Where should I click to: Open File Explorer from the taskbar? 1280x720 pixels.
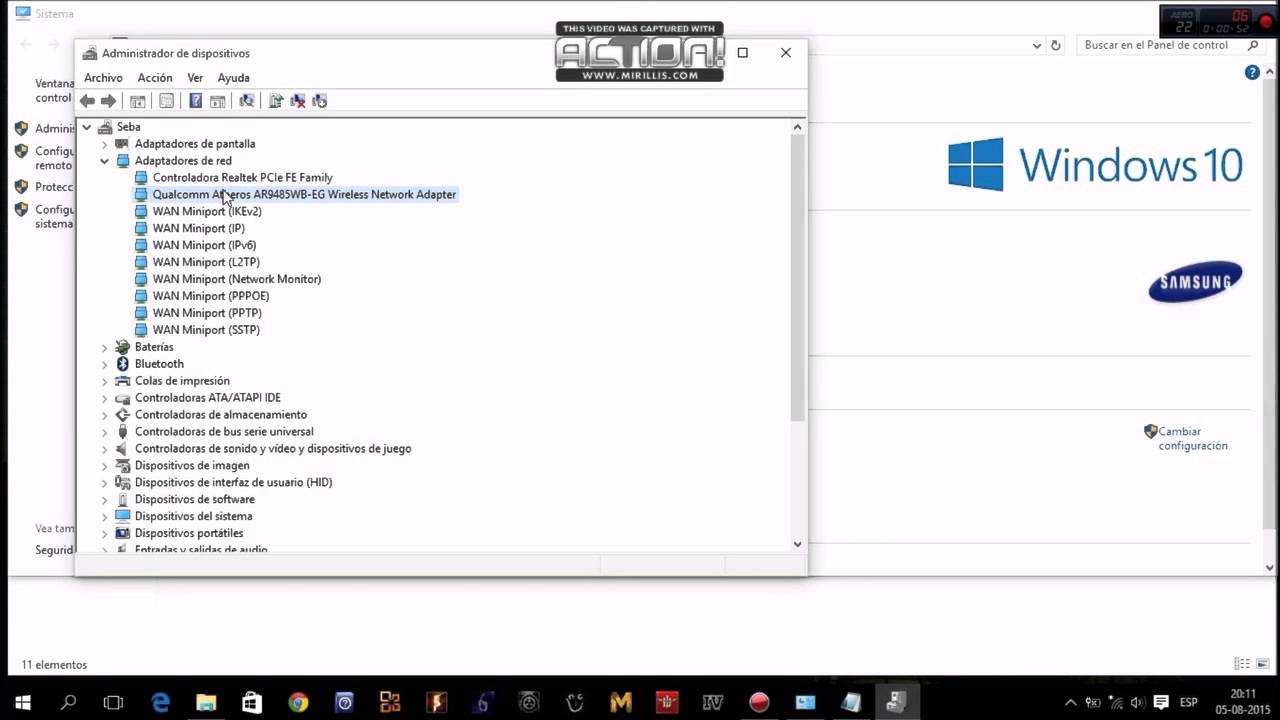coord(206,702)
